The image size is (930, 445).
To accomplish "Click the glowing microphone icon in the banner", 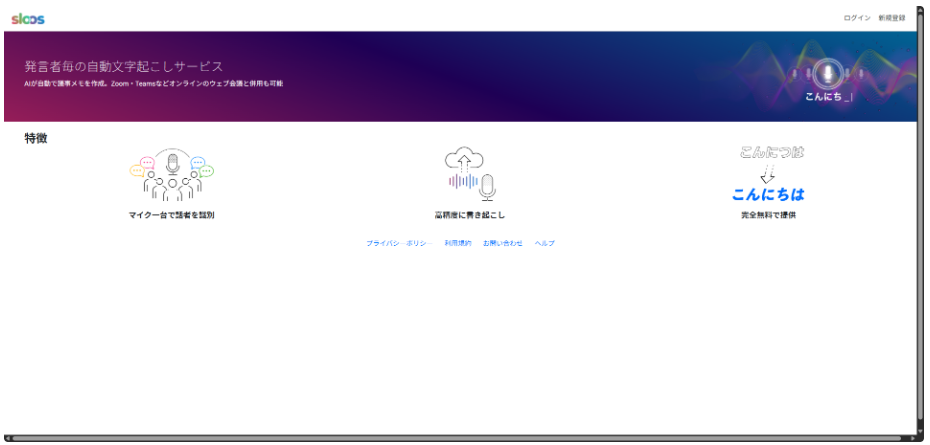I will [825, 73].
